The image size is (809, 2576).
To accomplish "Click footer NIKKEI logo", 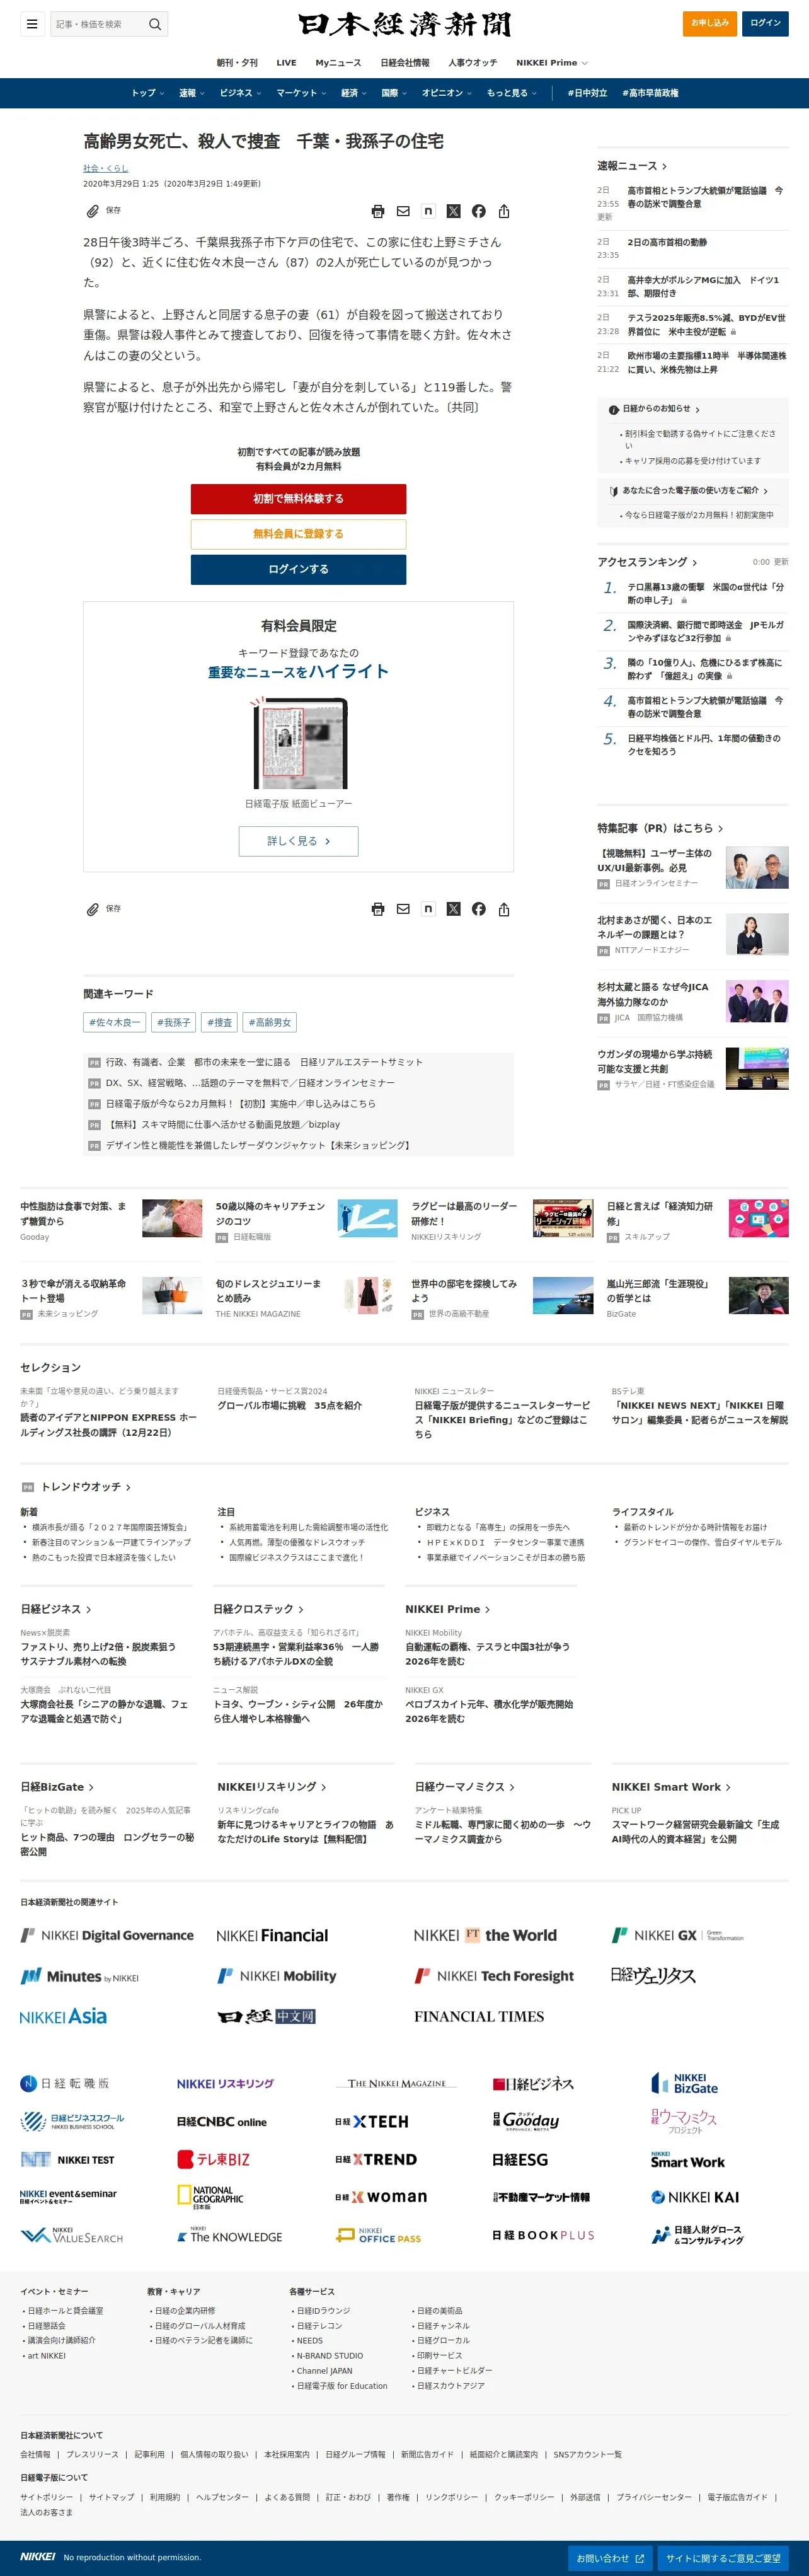I will [38, 2556].
